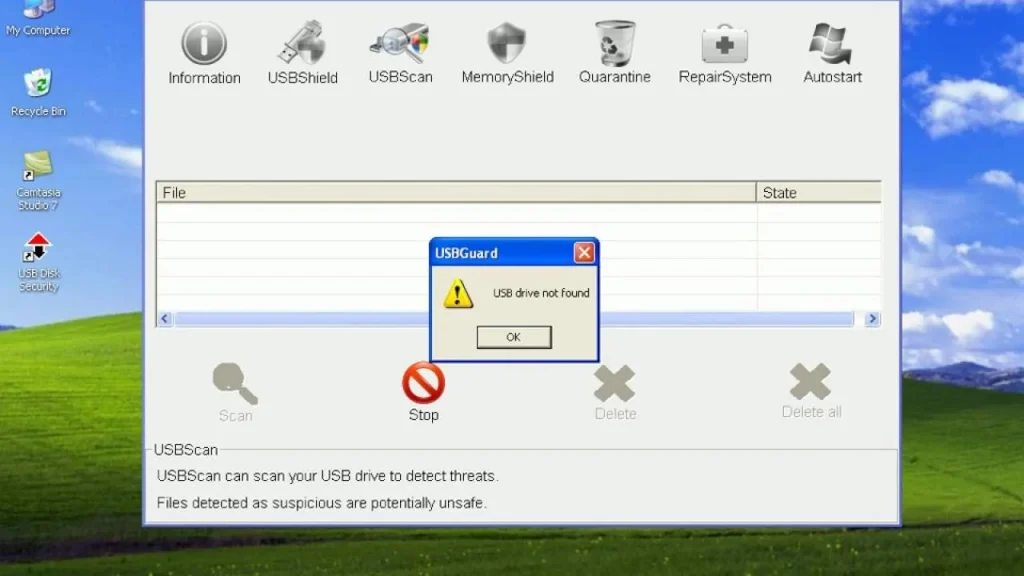Image resolution: width=1024 pixels, height=576 pixels.
Task: Click the Delete all icon
Action: point(810,381)
